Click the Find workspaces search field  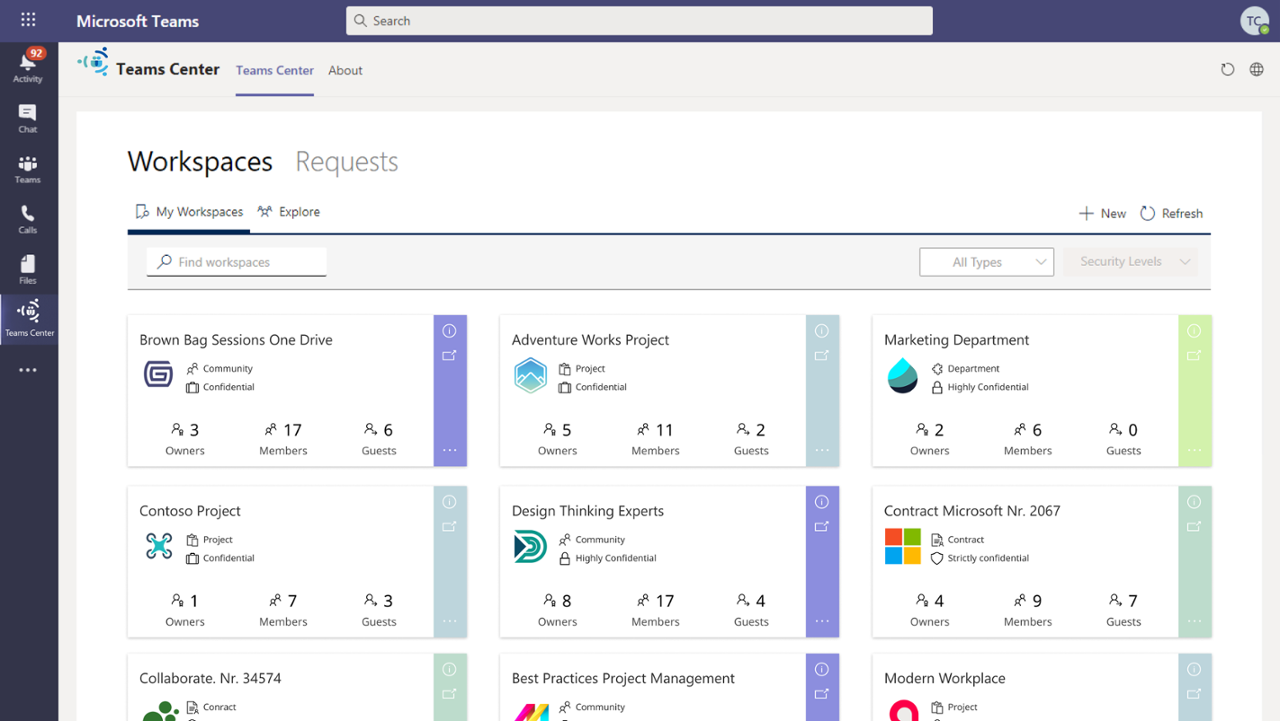click(236, 261)
